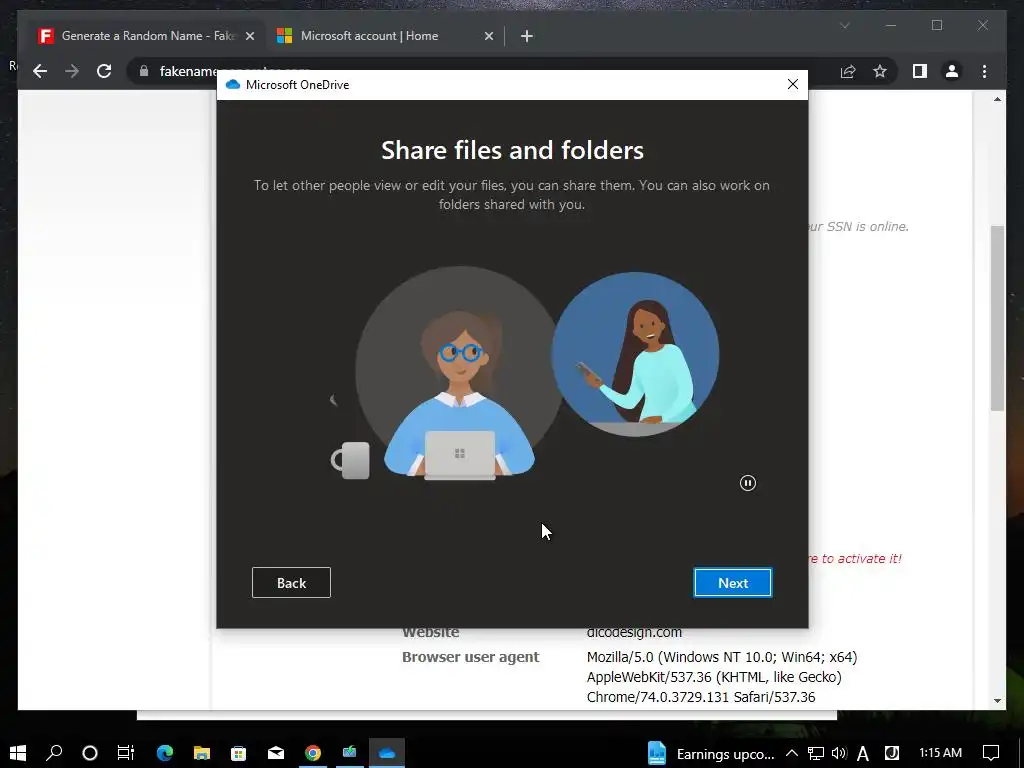Switch to the Microsoft account Home tab
This screenshot has height=768, width=1024.
[370, 36]
